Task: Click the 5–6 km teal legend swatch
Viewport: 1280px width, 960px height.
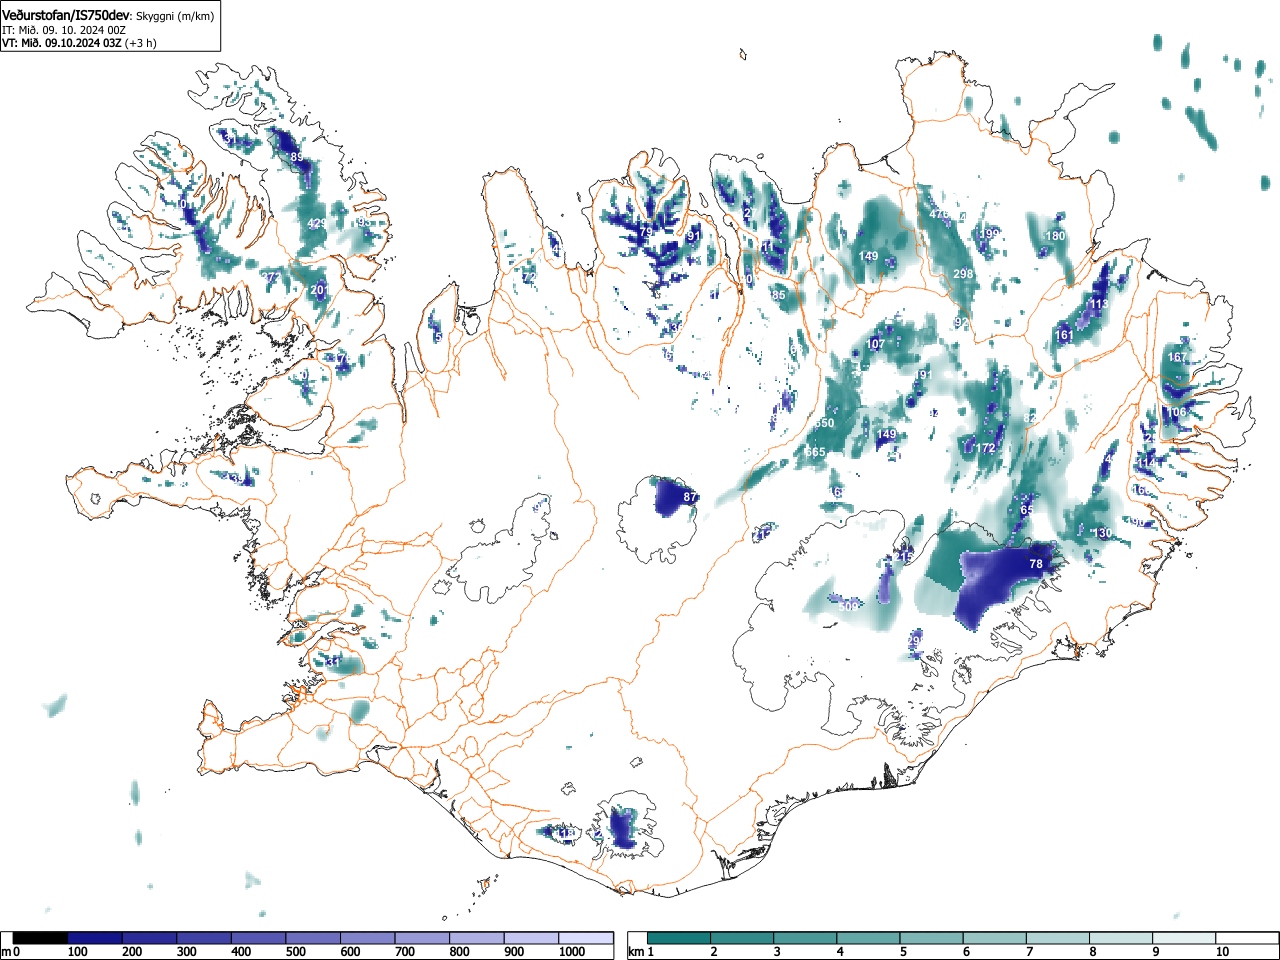Action: pyautogui.click(x=931, y=938)
